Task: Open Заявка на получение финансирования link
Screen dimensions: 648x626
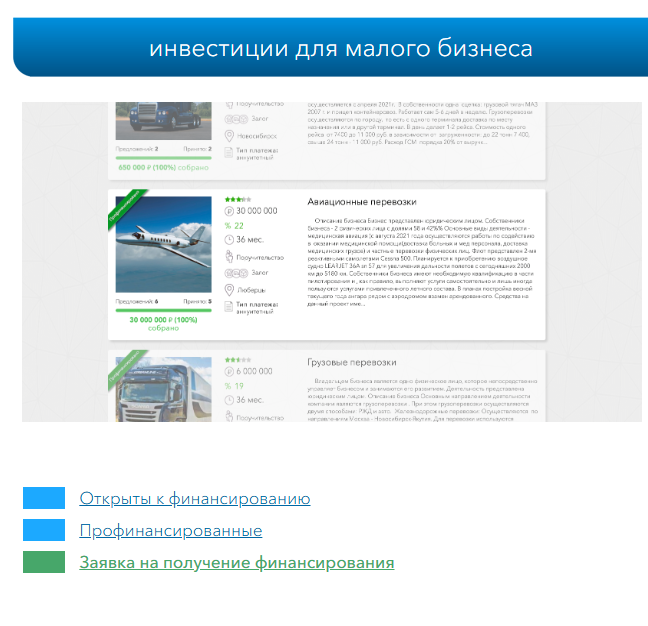Action: (x=237, y=562)
